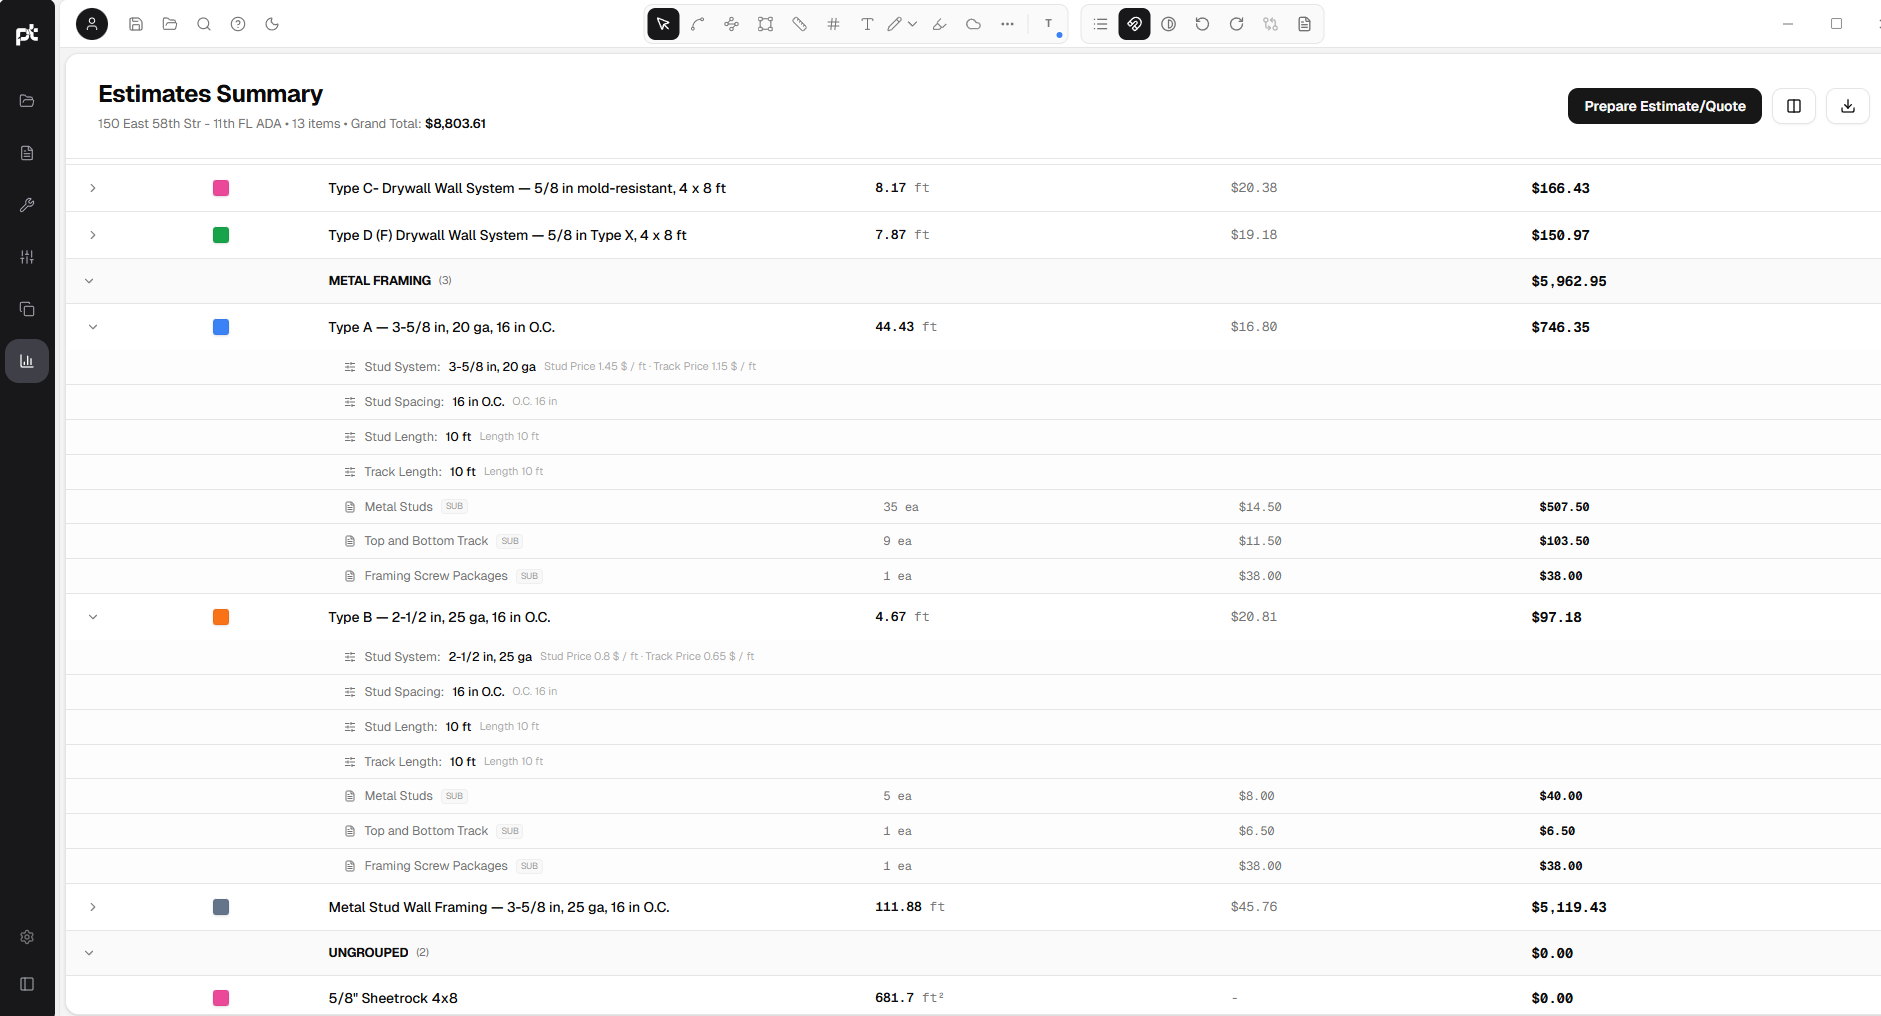Click the Grand Total $8,803.61 value
Image resolution: width=1881 pixels, height=1016 pixels.
point(456,124)
